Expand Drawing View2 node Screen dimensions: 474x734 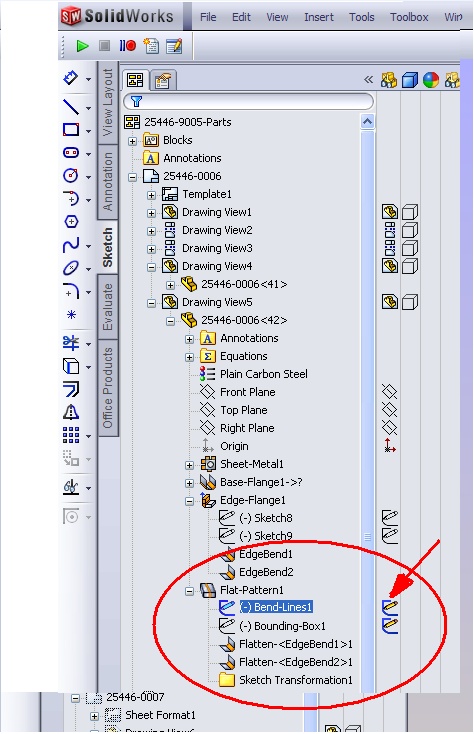point(151,231)
